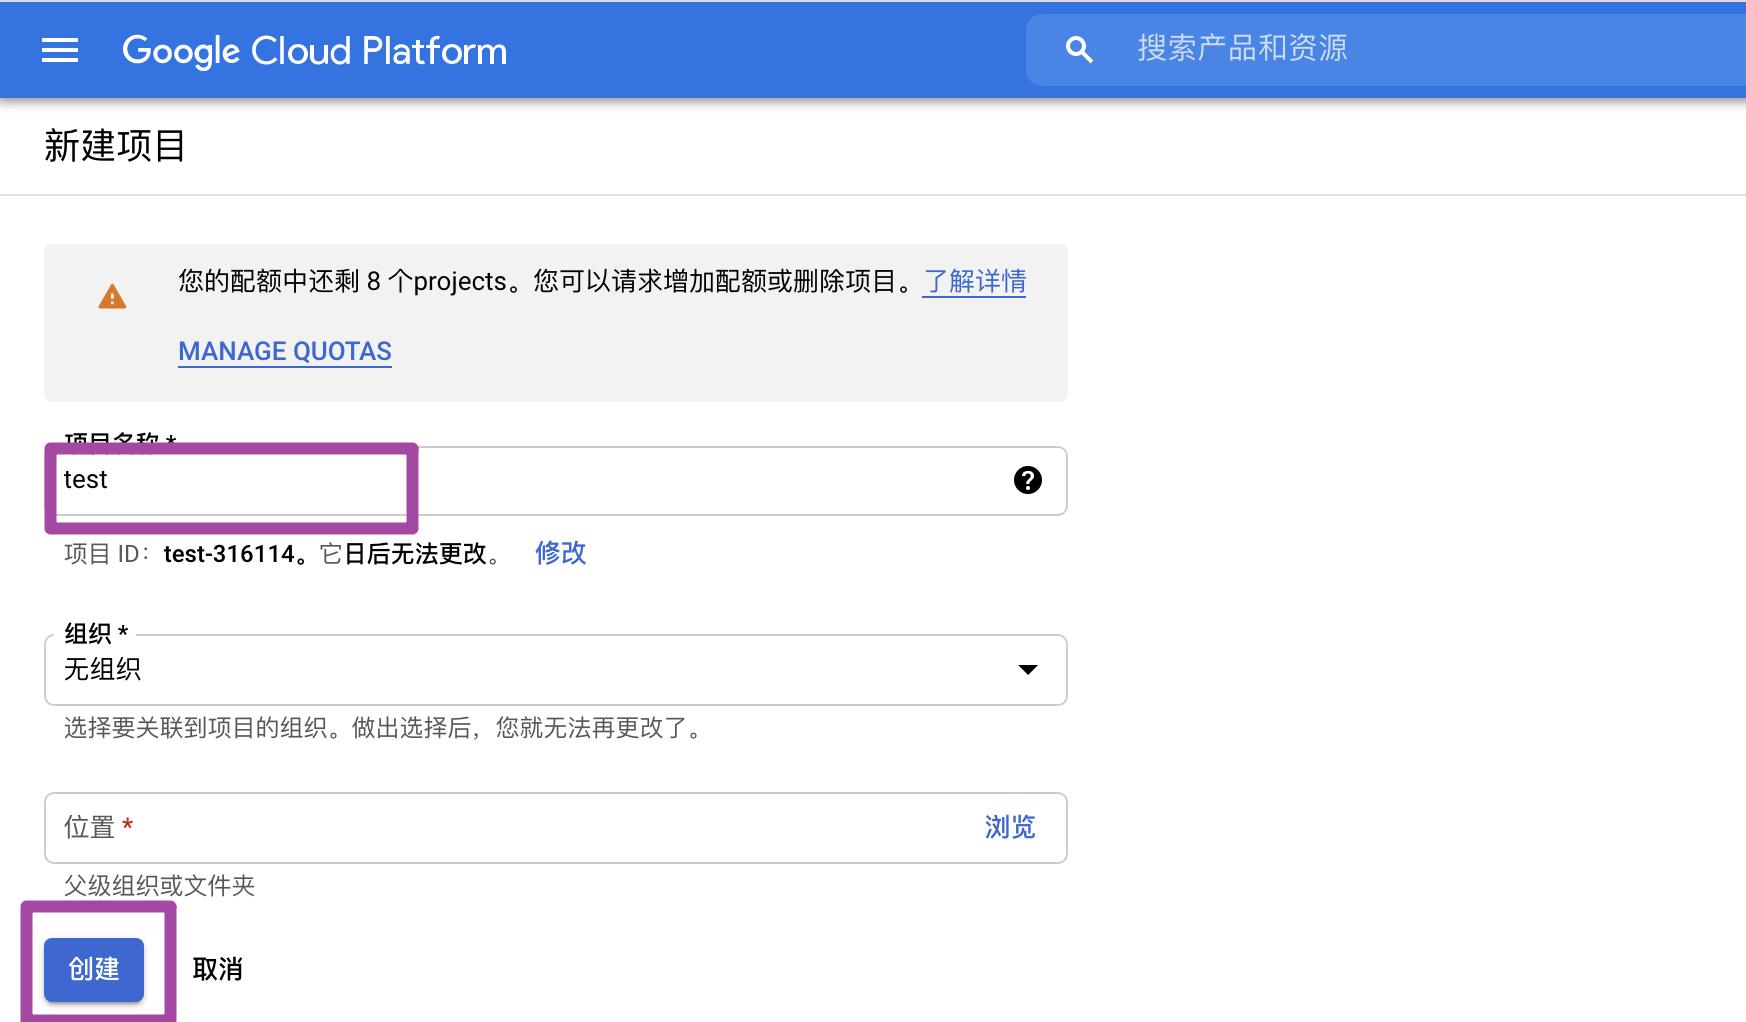This screenshot has width=1746, height=1022.
Task: Click the organization dropdown arrow
Action: [1028, 670]
